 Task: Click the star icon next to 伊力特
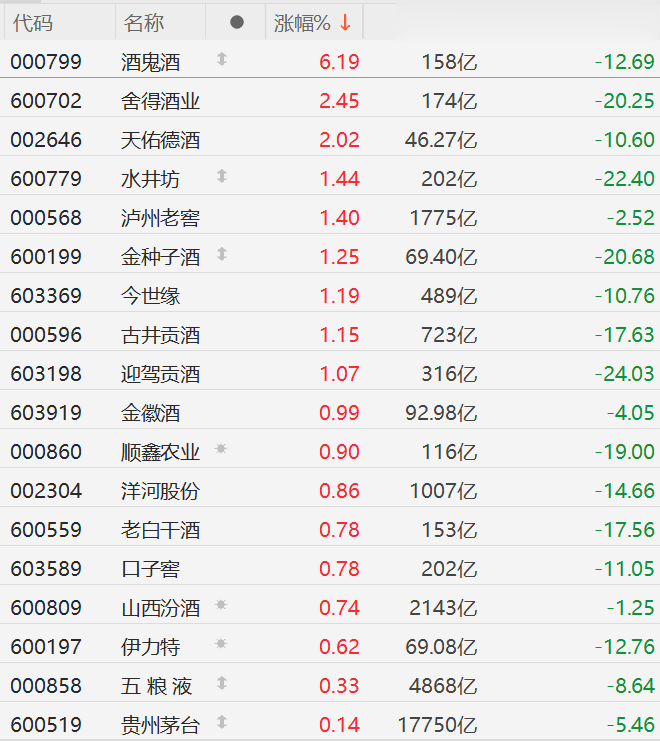[221, 644]
